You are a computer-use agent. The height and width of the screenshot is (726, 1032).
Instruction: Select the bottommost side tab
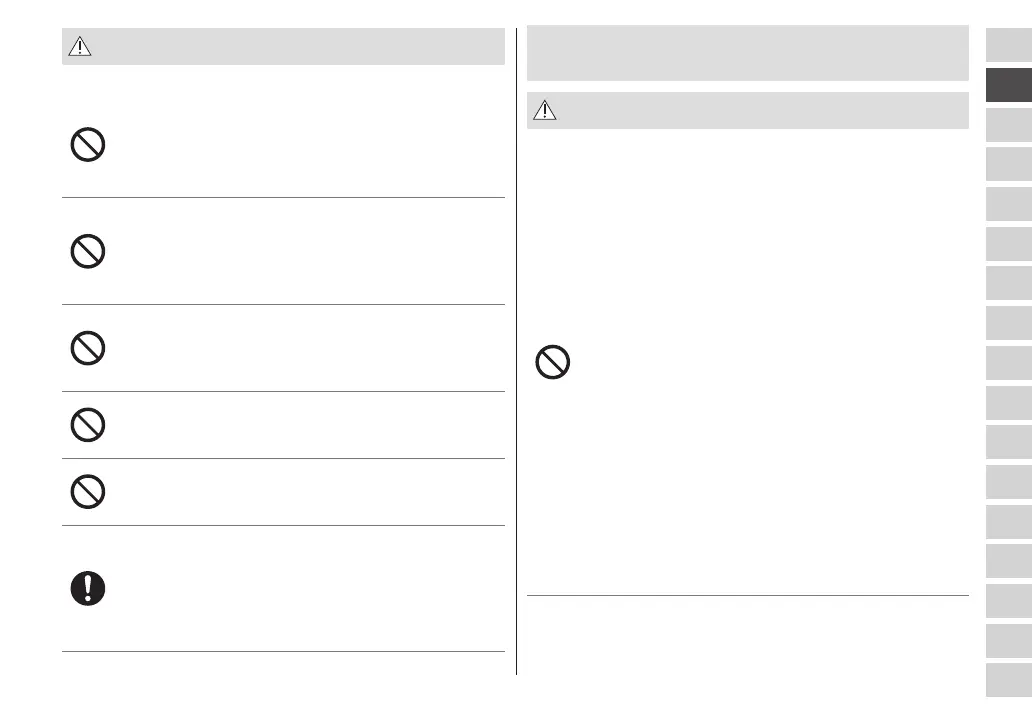tap(1008, 680)
